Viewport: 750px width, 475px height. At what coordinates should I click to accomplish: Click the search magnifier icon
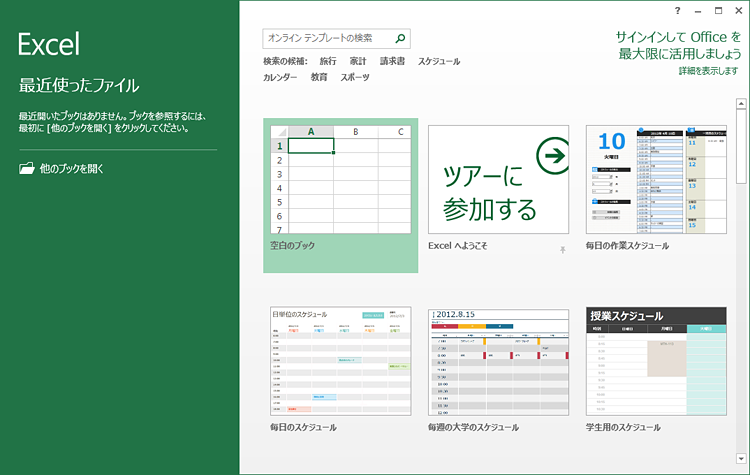400,38
